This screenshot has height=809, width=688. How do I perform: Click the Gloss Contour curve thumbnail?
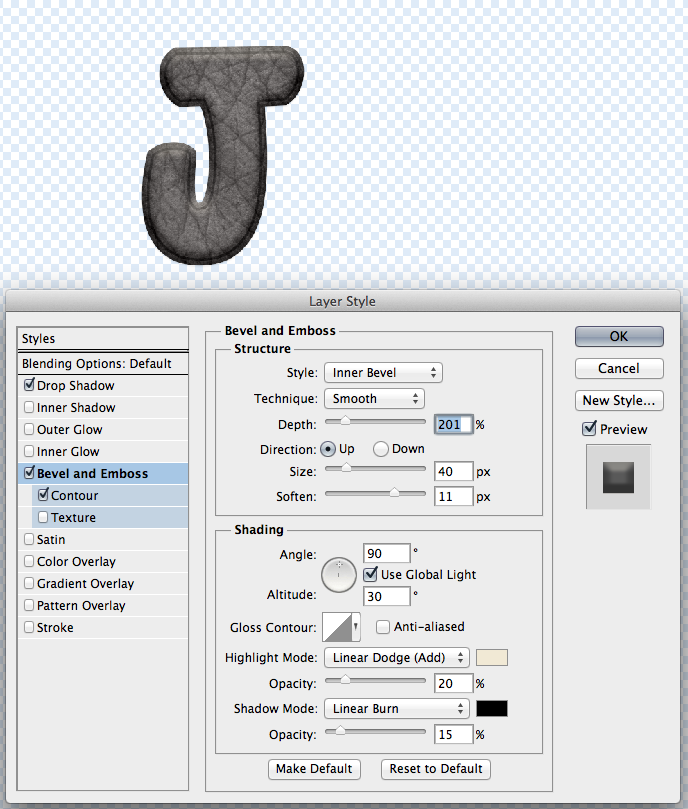(338, 627)
